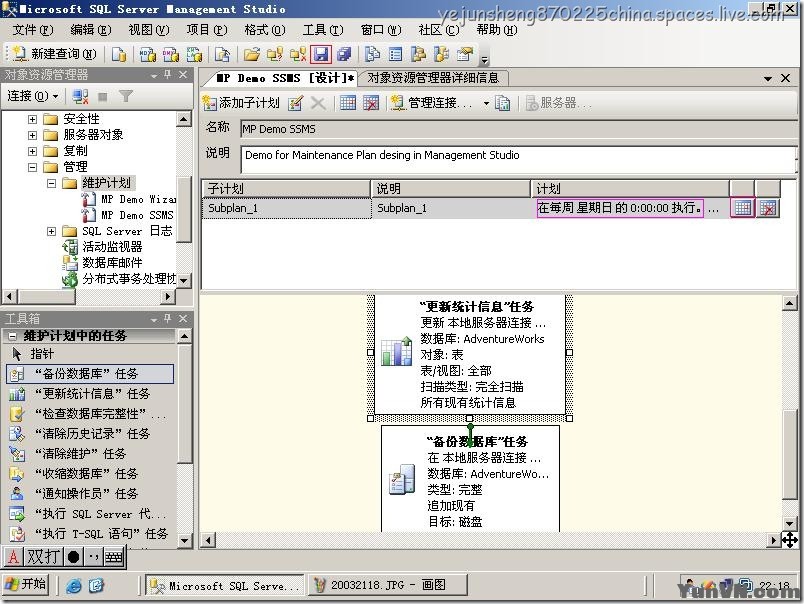Click the Reporting and Logging icon
804x604 pixels.
click(502, 103)
